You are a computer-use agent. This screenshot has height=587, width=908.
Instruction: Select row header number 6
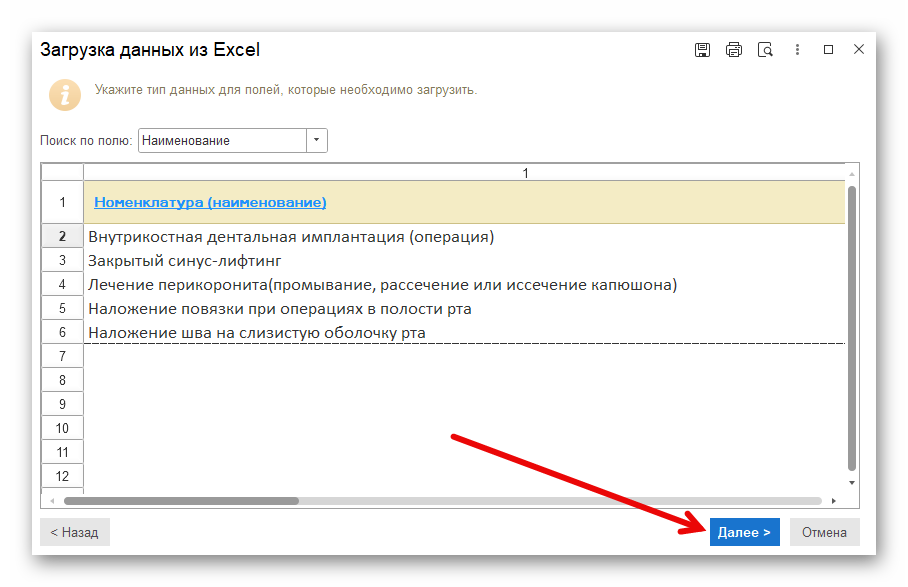(63, 332)
